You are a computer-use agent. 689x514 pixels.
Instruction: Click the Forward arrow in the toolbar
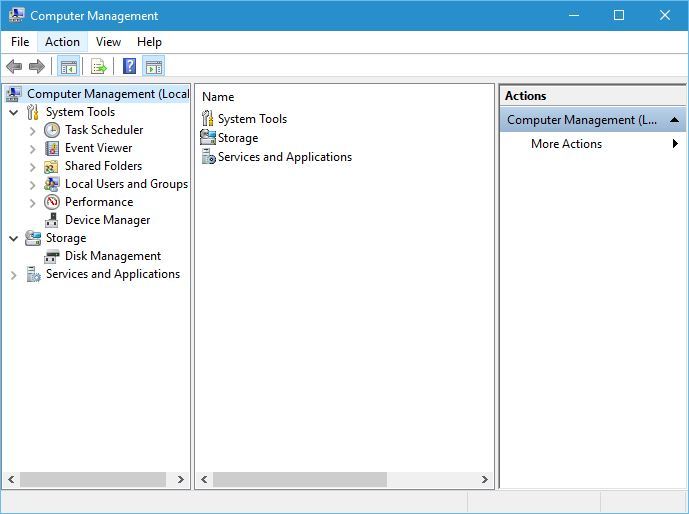coord(37,67)
